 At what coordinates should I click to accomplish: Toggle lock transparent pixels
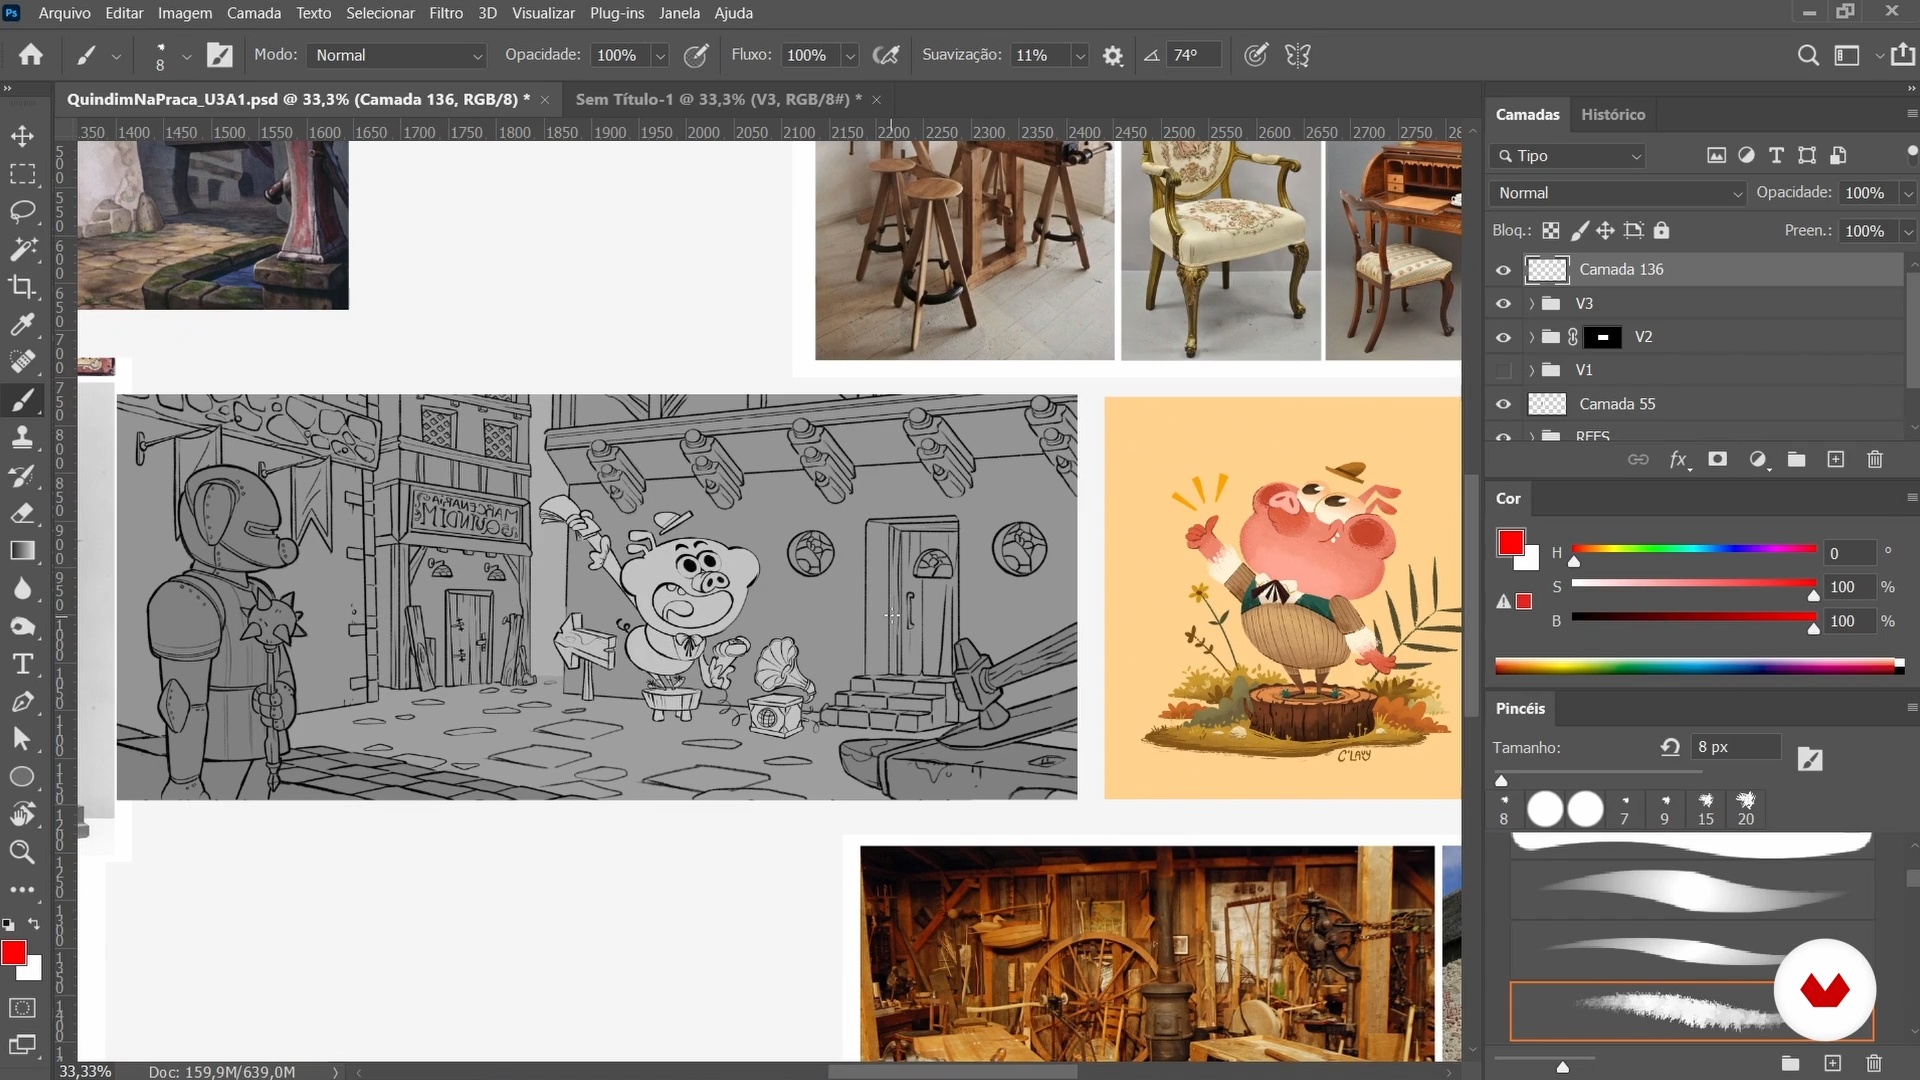[1550, 231]
